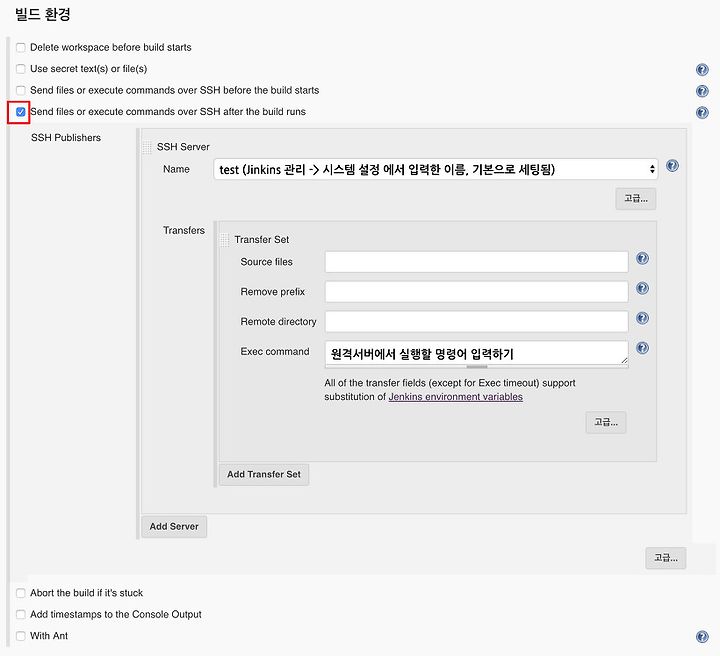
Task: Enable Abort the build if it's stuck
Action: pos(21,593)
